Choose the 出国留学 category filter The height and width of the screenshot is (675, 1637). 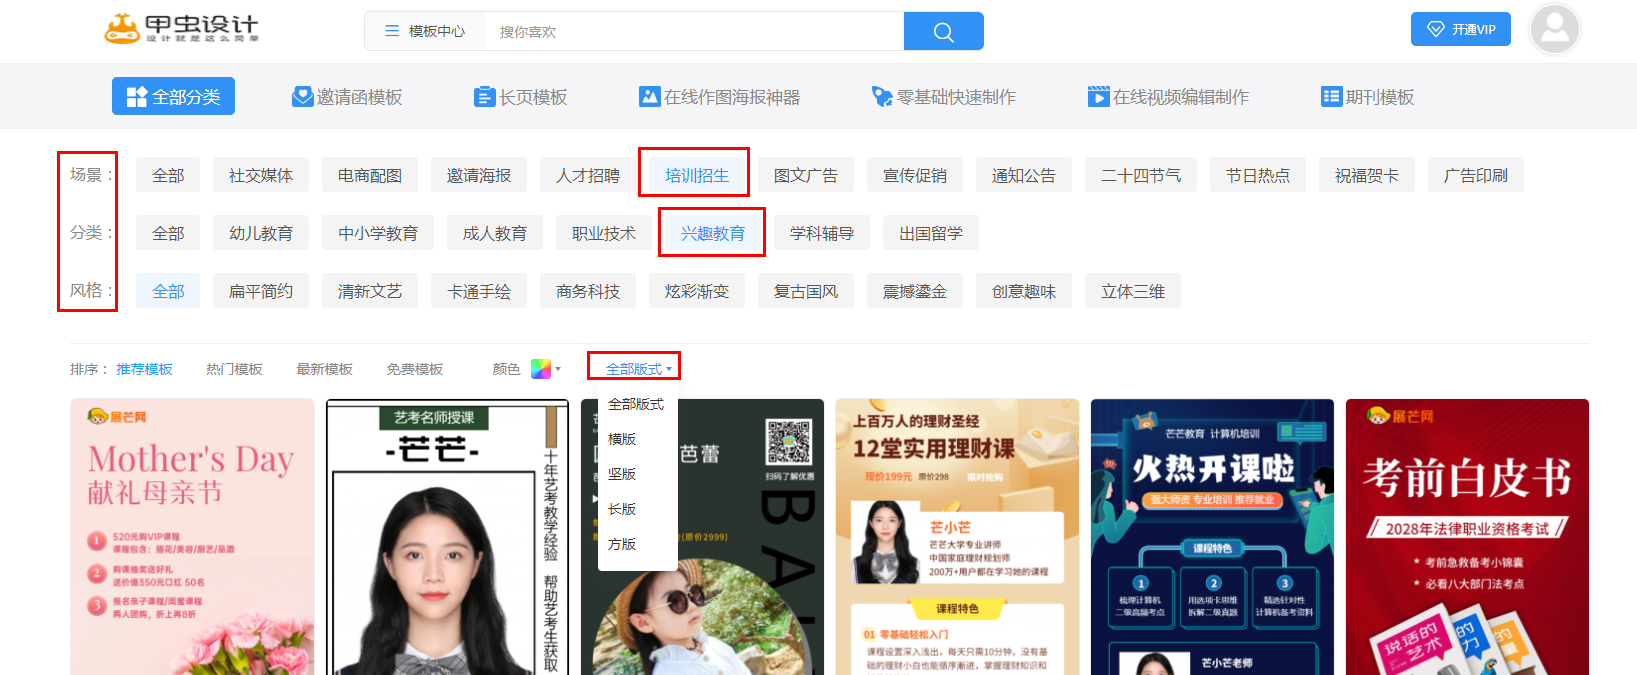pyautogui.click(x=931, y=233)
